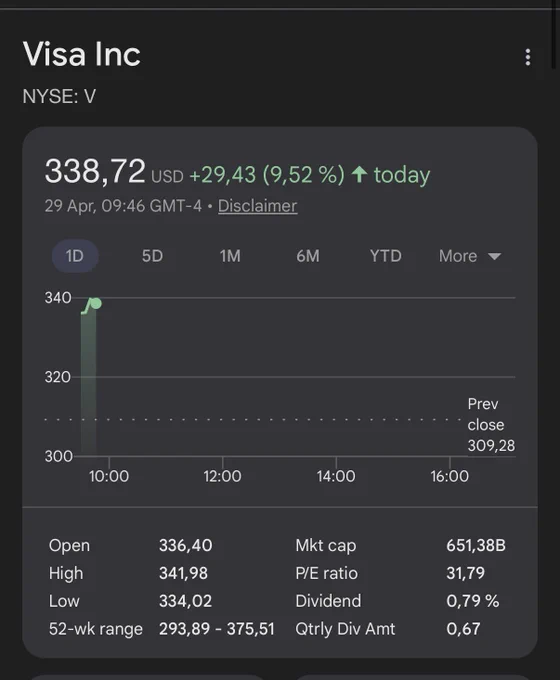Image resolution: width=560 pixels, height=680 pixels.
Task: Expand the More time ranges dropdown
Action: [470, 256]
